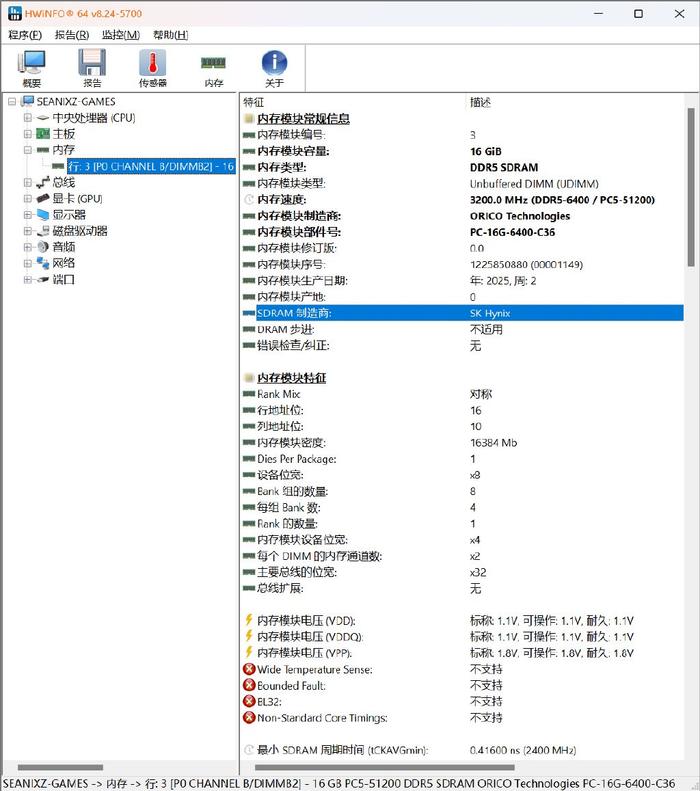Viewport: 700px width, 791px height.
Task: Click the 内存模块生产日期 row
Action: (x=463, y=280)
